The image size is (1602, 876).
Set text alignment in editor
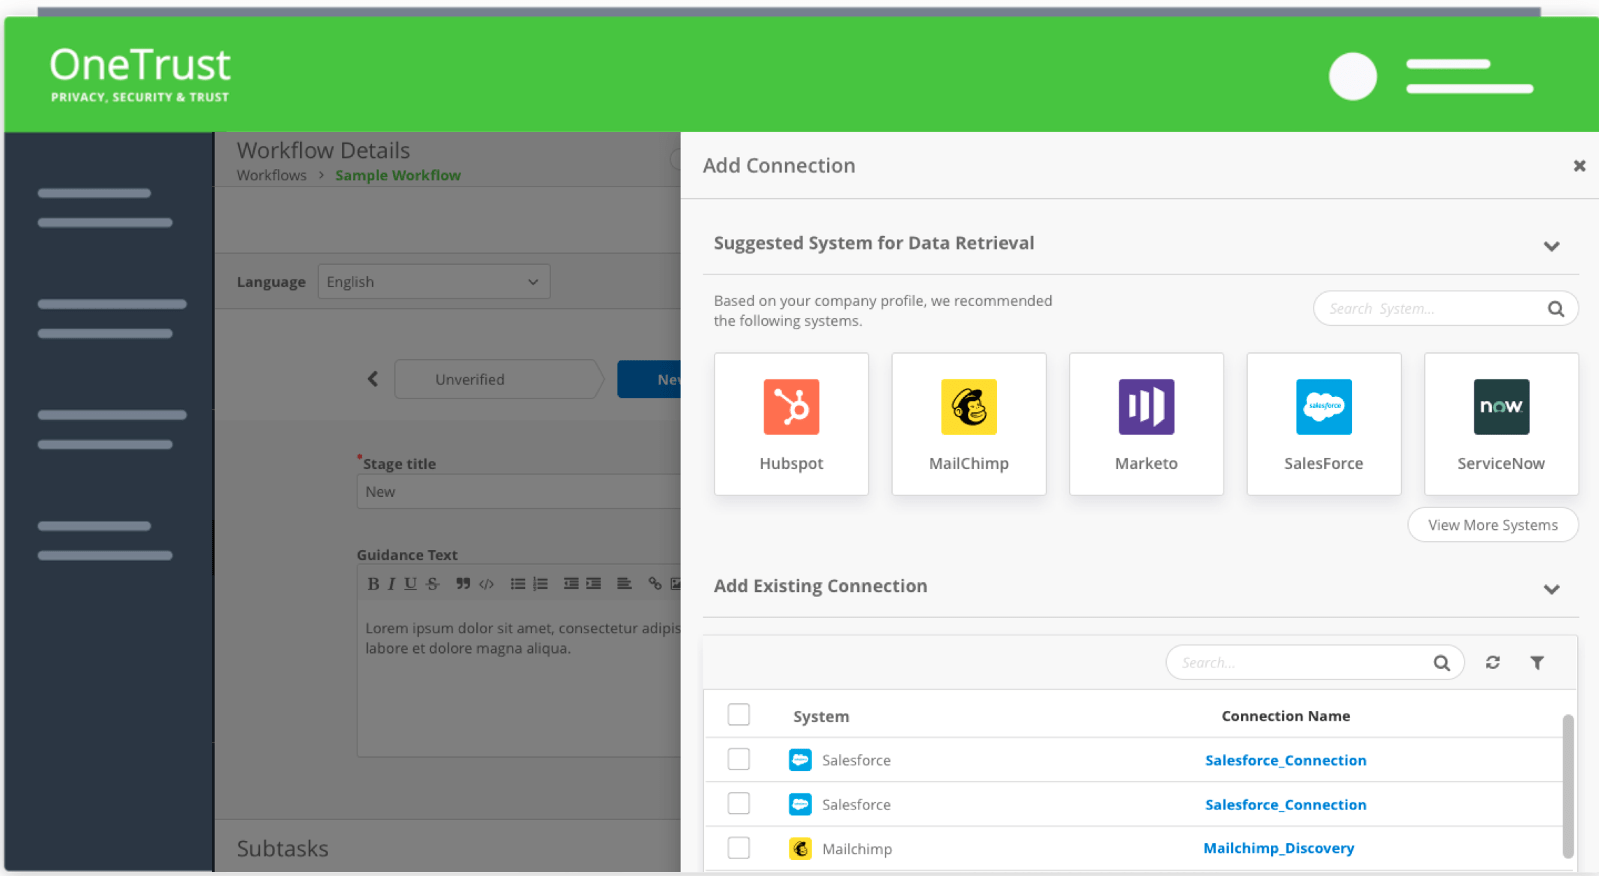(624, 584)
